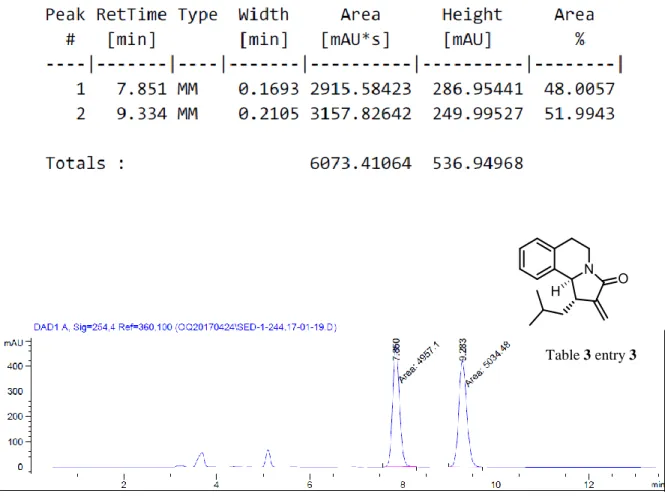Click the small peak near 5 min
Screen dimensions: 665x503
point(268,458)
